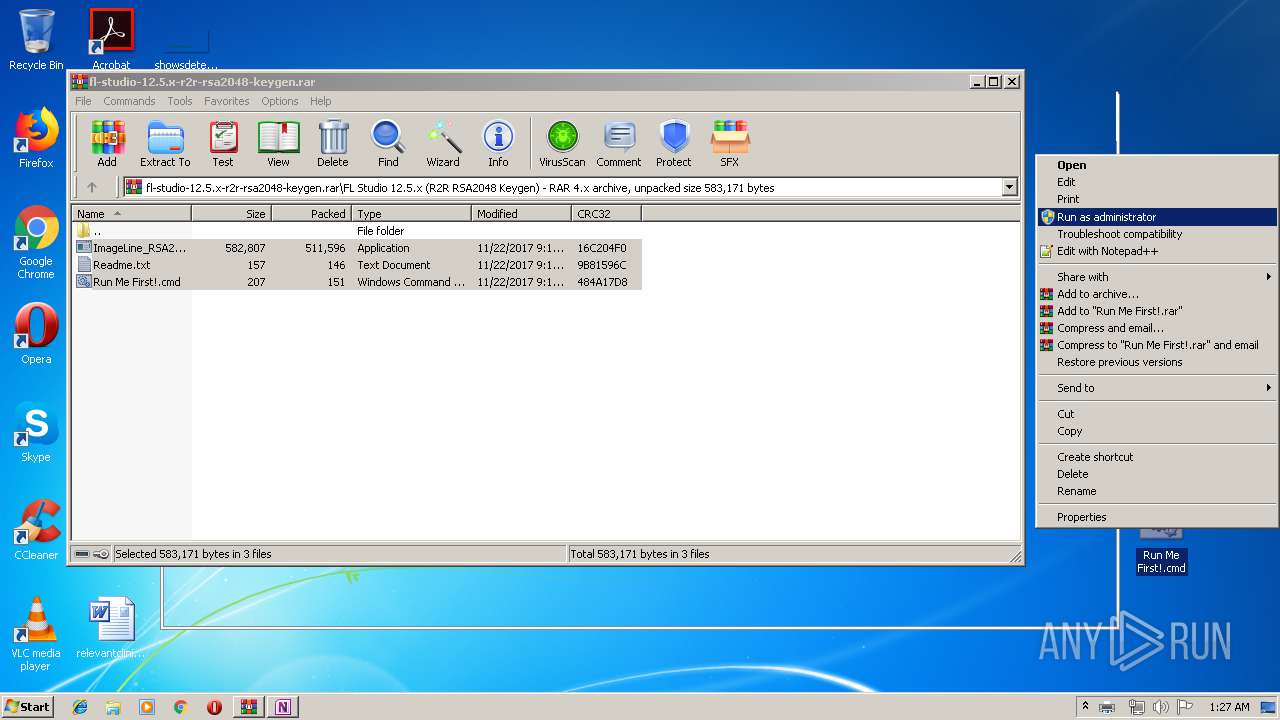The height and width of the screenshot is (720, 1280).
Task: Select the Word document desktop icon
Action: tap(111, 628)
